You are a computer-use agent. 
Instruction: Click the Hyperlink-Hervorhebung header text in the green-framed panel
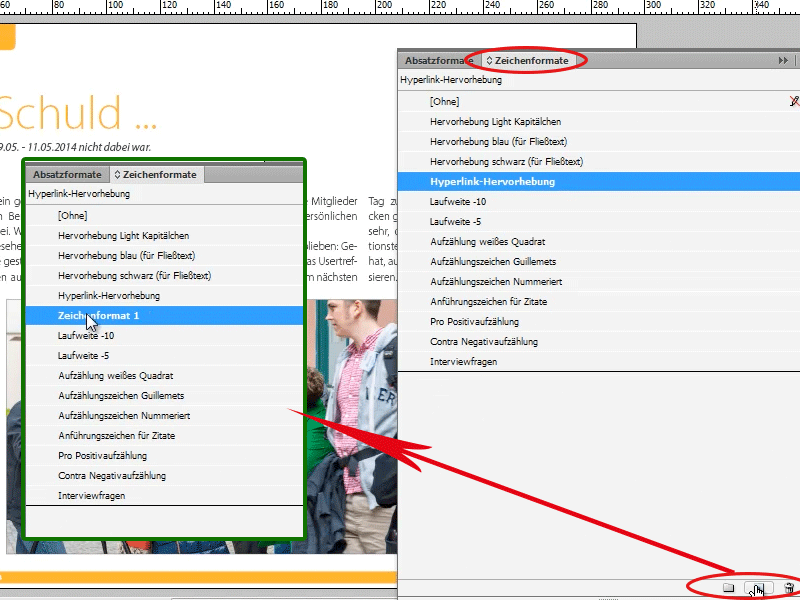pyautogui.click(x=79, y=194)
